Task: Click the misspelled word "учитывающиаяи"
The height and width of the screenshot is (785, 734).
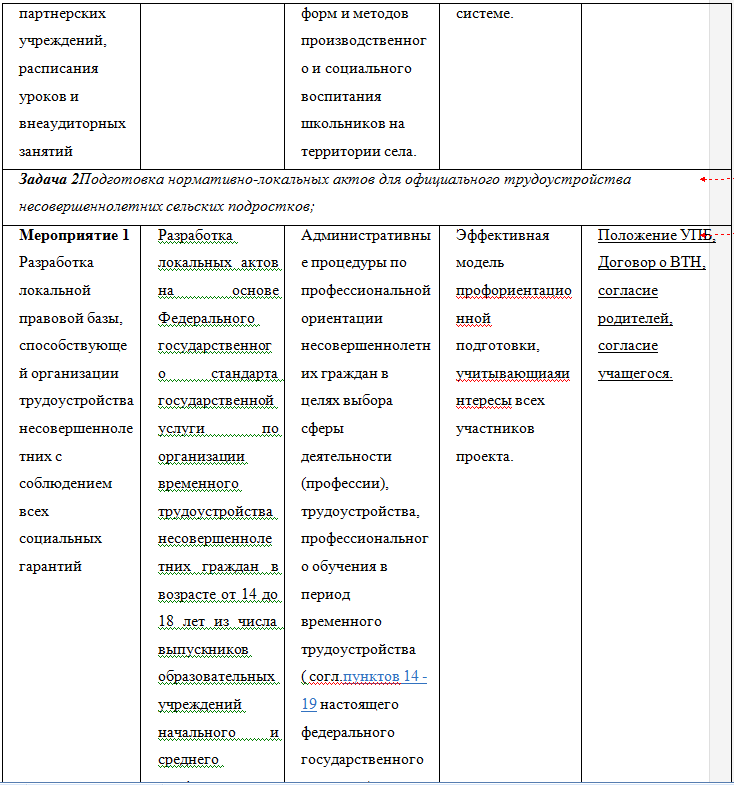Action: click(513, 373)
